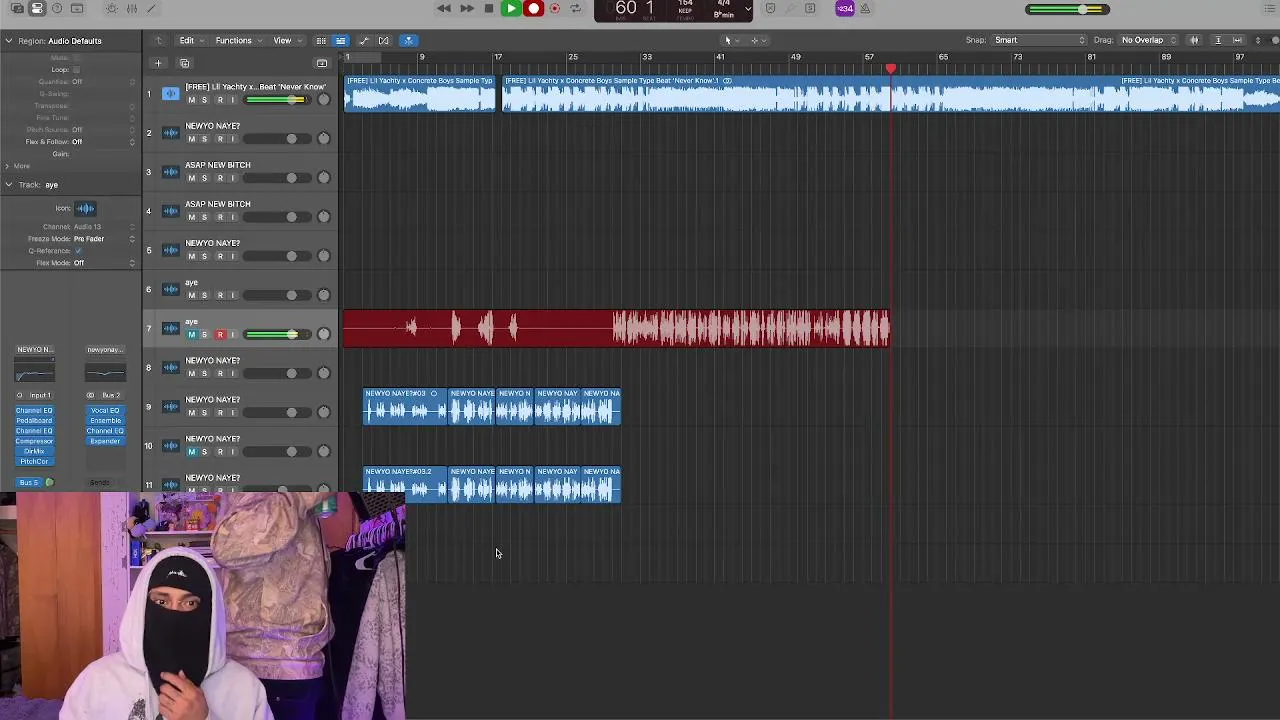Unmute track 10 NEWYO NAYE?
The image size is (1280, 720).
tap(191, 452)
